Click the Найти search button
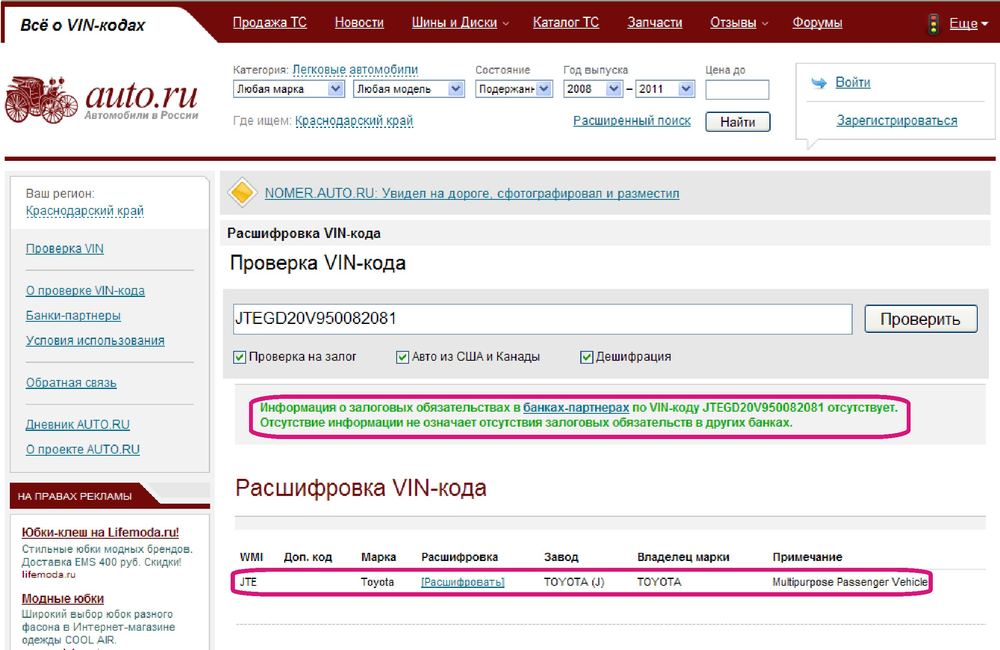 click(738, 122)
